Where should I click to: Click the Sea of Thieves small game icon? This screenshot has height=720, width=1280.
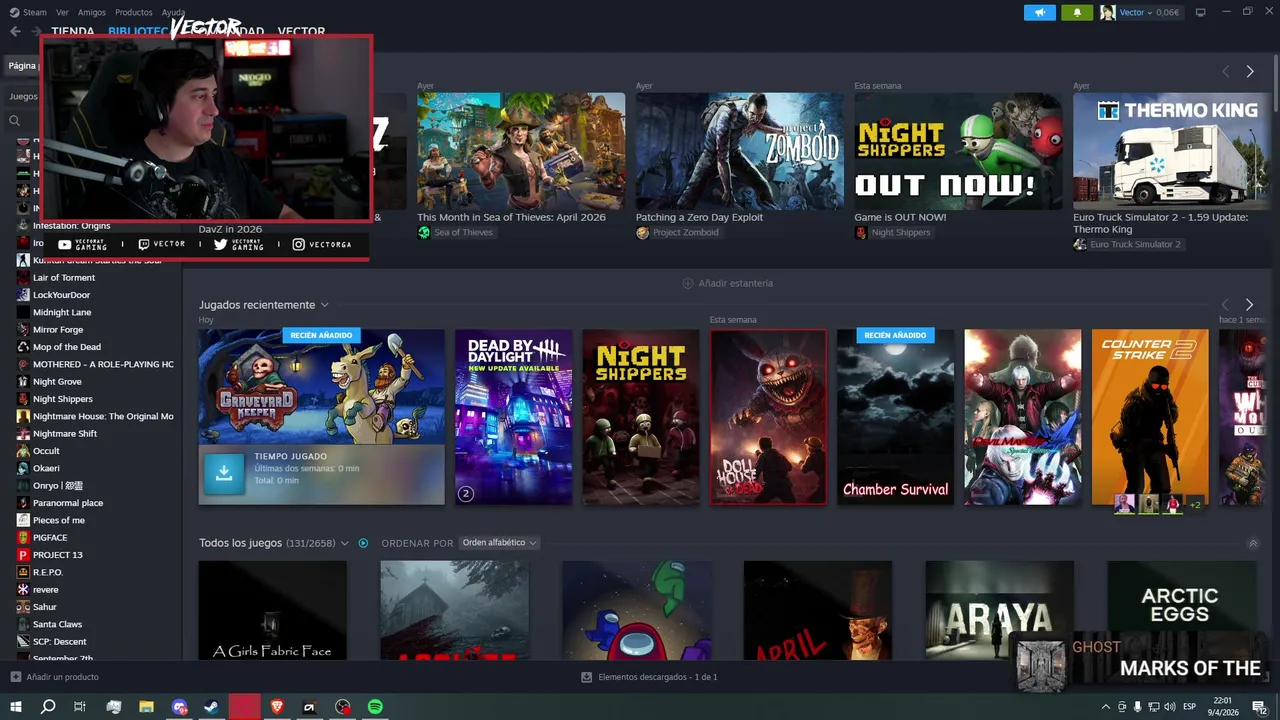coord(424,232)
